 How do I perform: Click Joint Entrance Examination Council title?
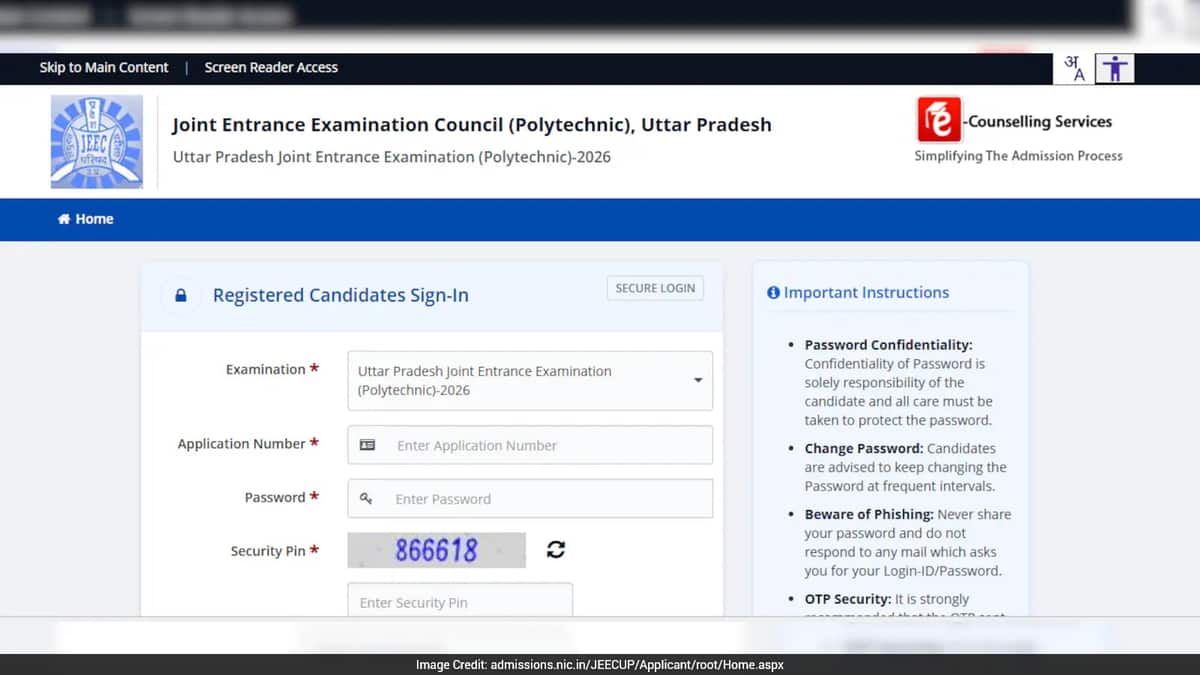(x=472, y=125)
